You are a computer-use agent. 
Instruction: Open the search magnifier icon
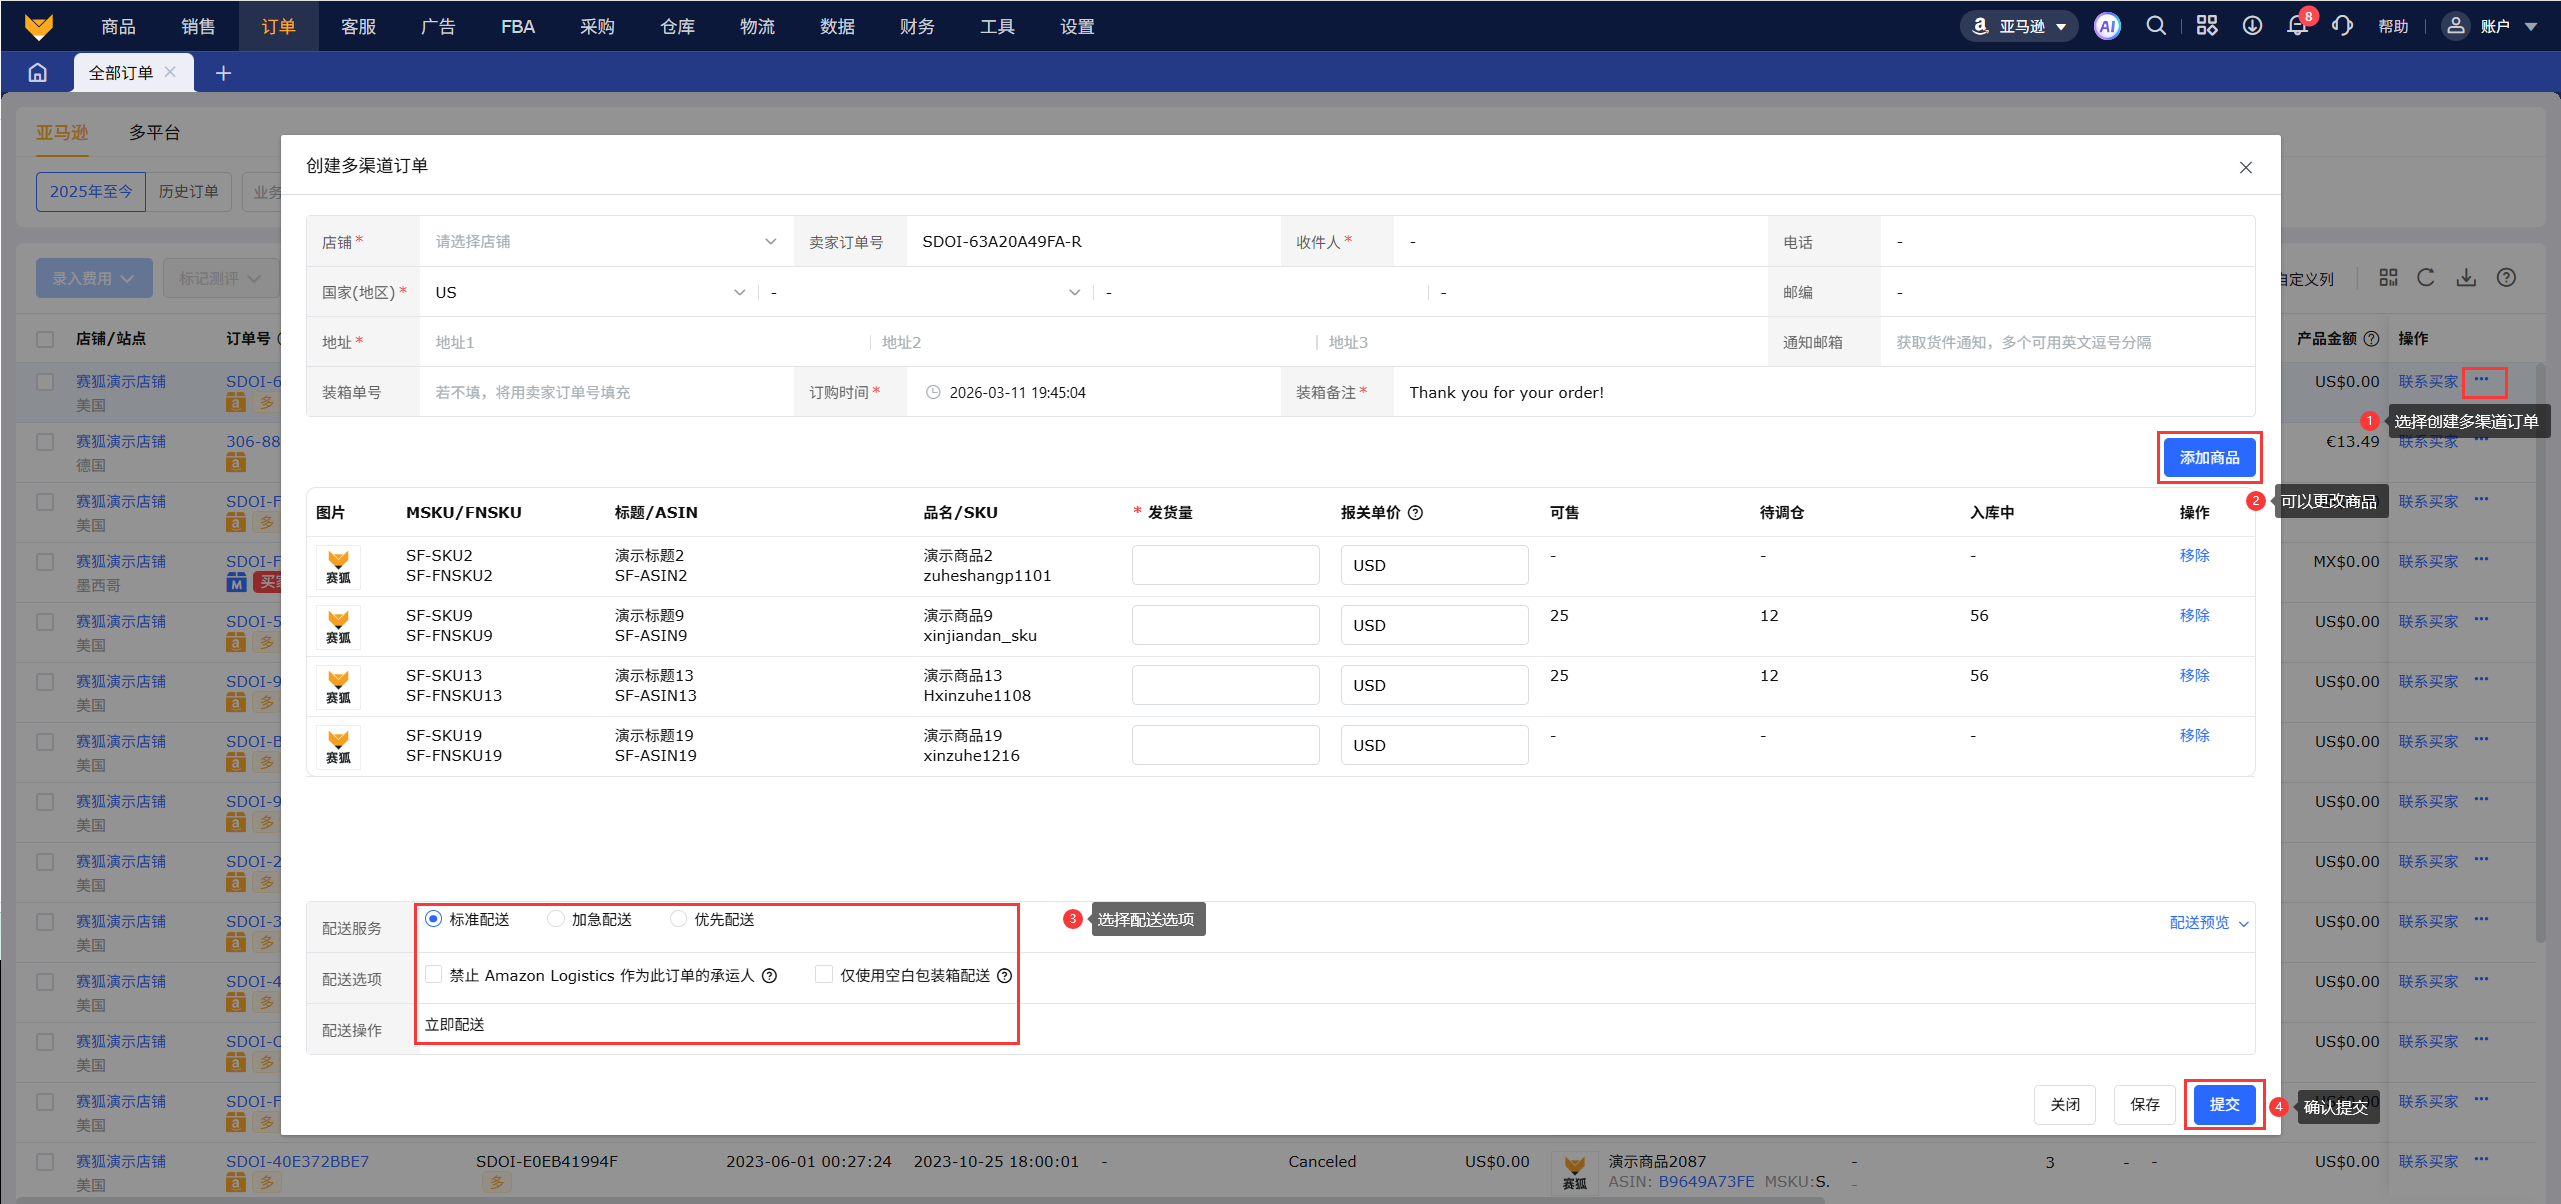2156,27
